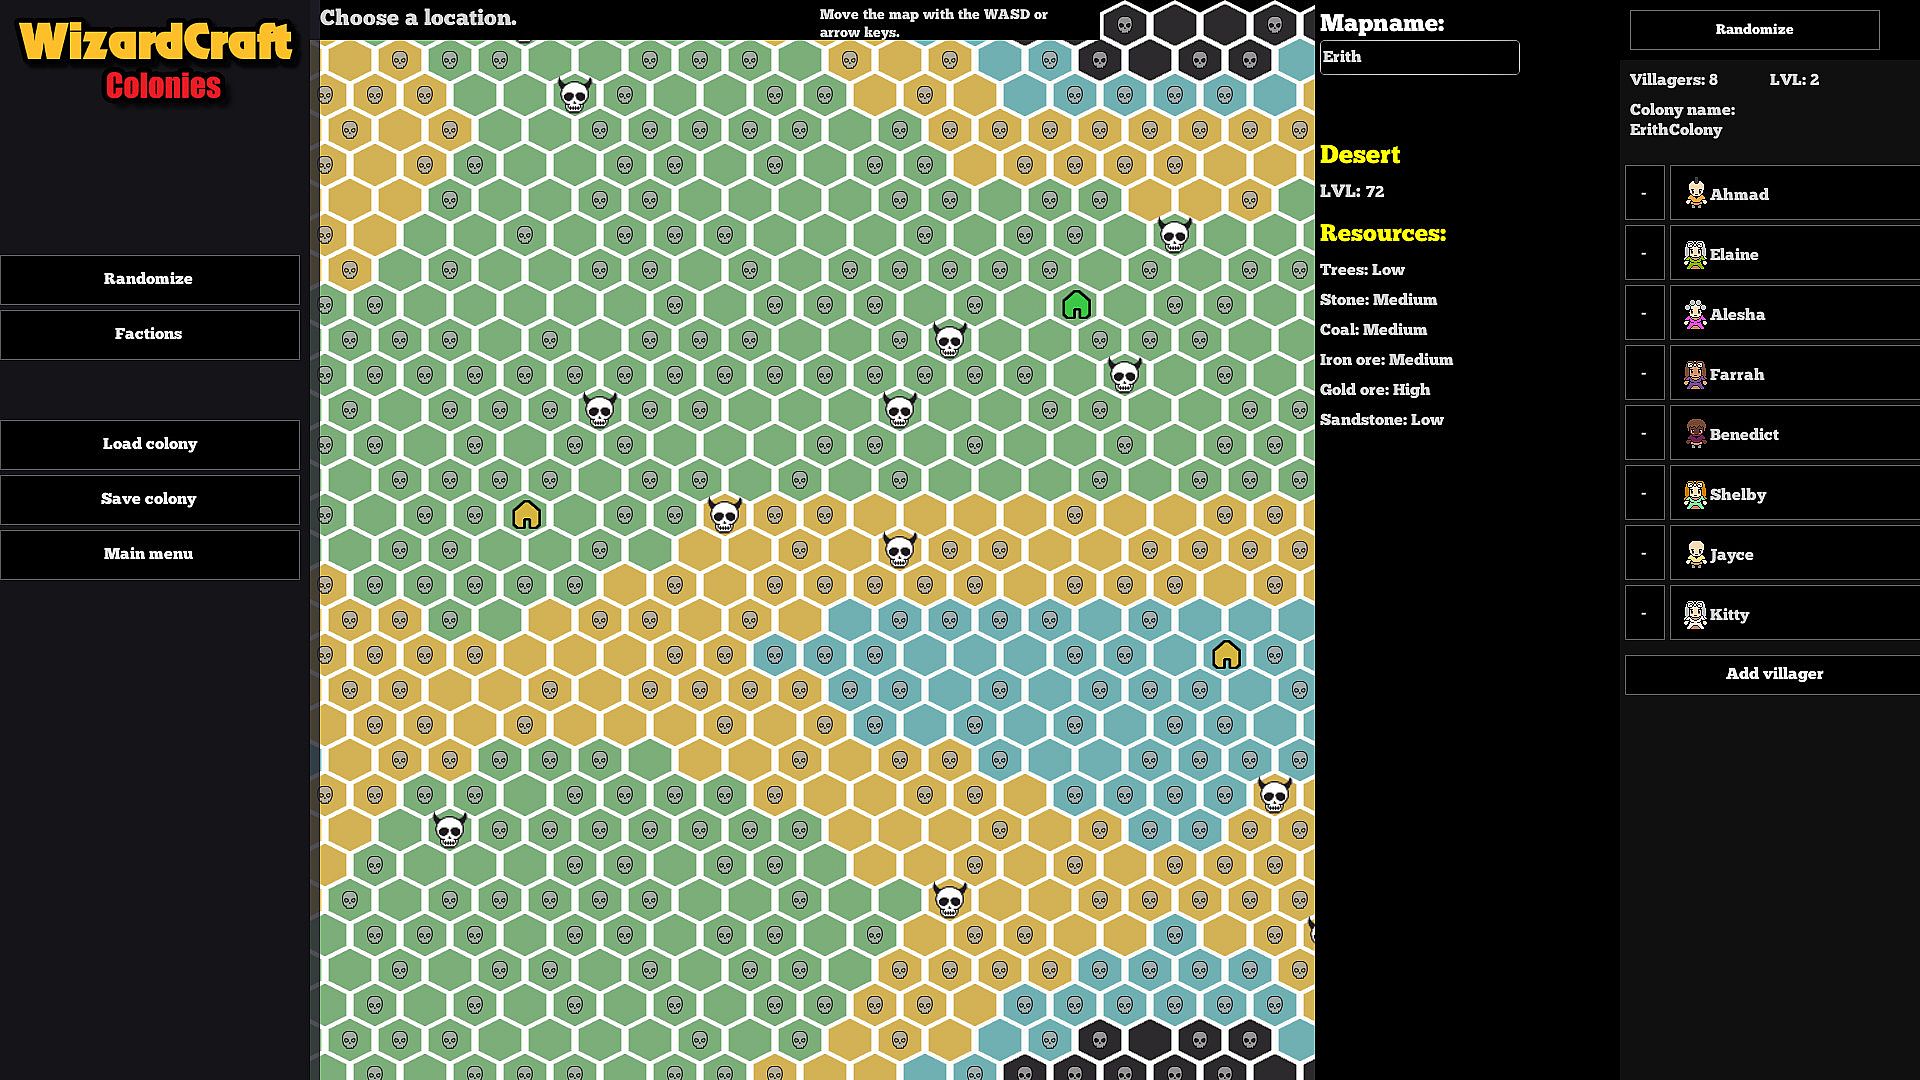1920x1080 pixels.
Task: Click the green house icon on the map
Action: tap(1076, 305)
